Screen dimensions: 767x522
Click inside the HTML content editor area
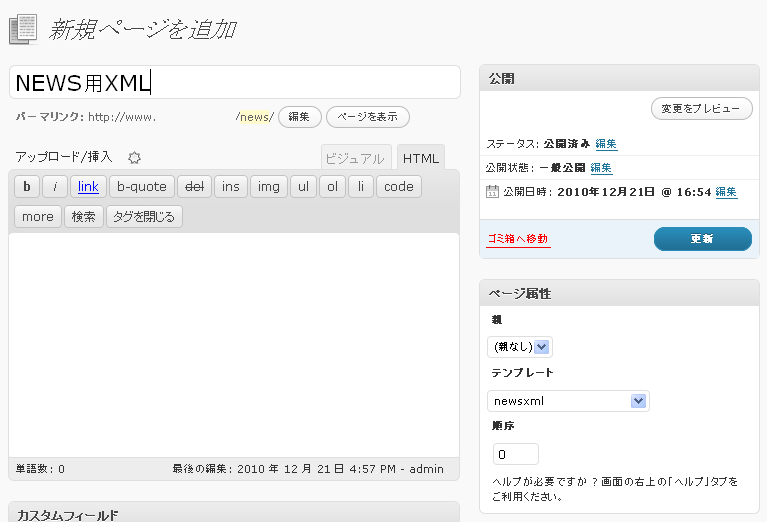(234, 345)
